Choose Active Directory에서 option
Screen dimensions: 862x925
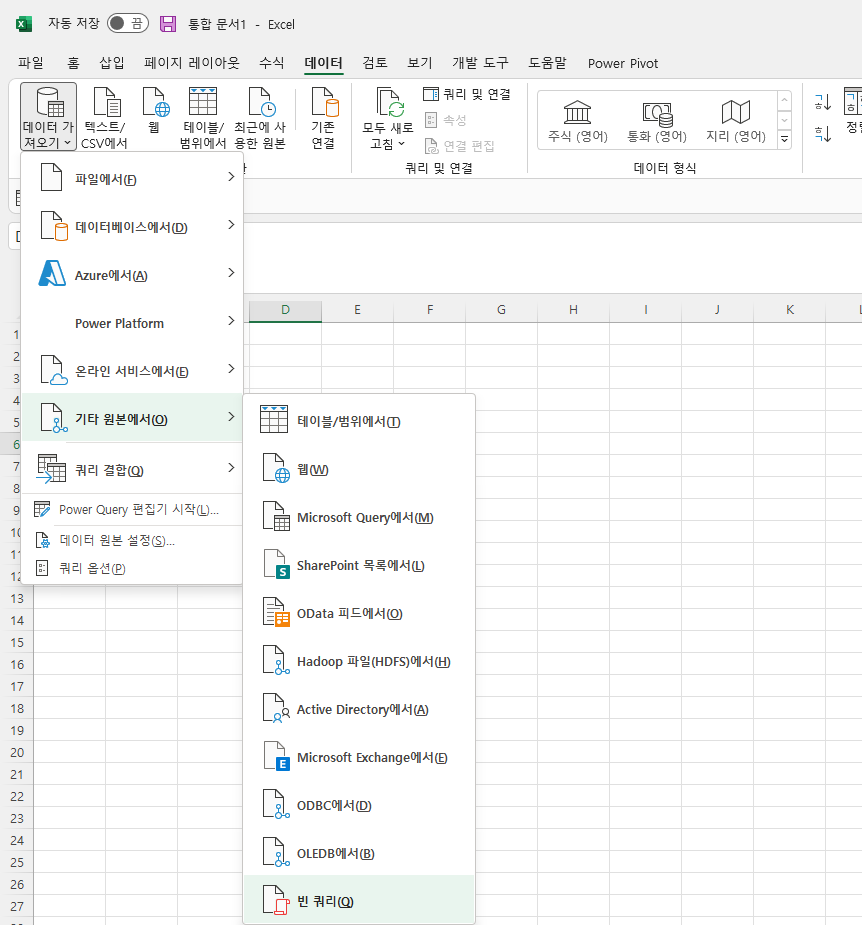click(359, 708)
